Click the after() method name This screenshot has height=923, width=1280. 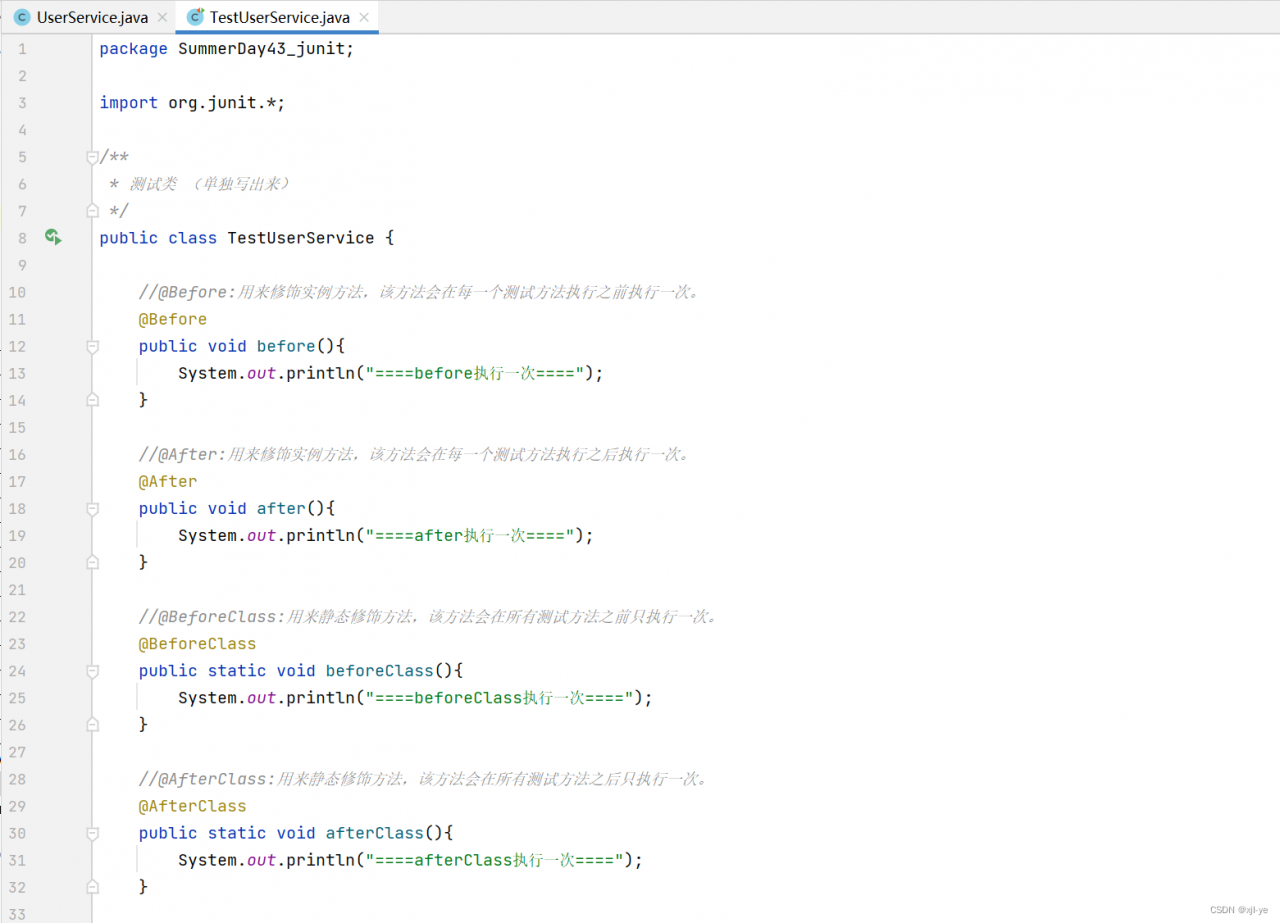point(282,508)
